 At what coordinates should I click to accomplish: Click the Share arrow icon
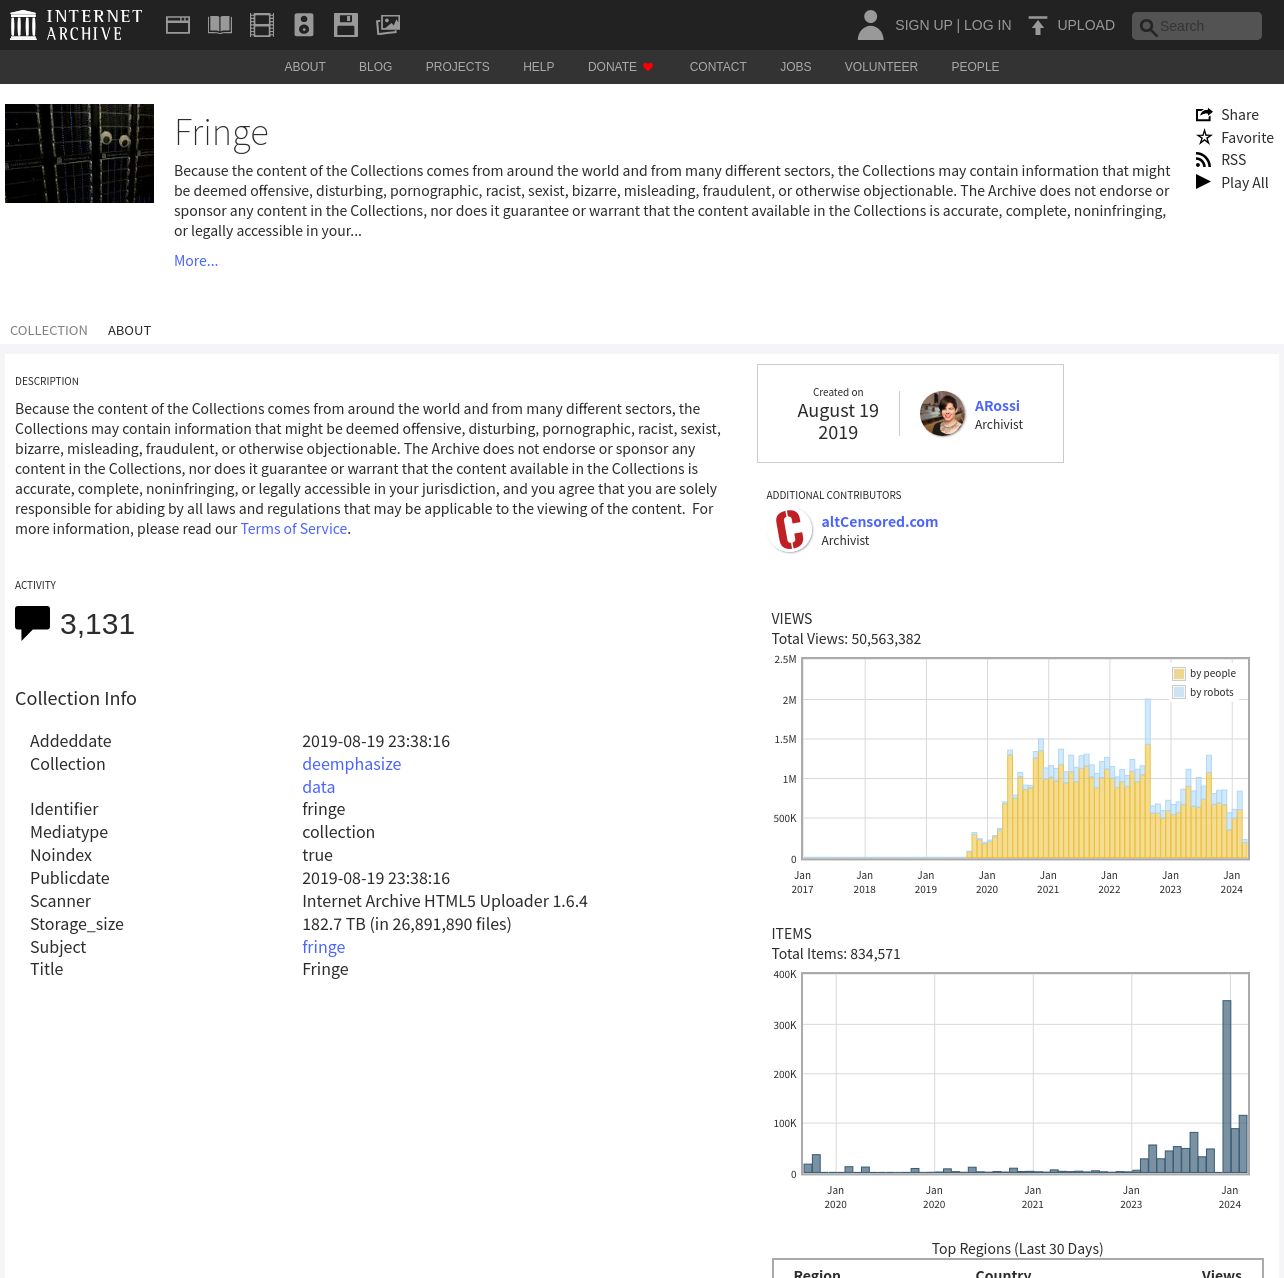(x=1204, y=115)
